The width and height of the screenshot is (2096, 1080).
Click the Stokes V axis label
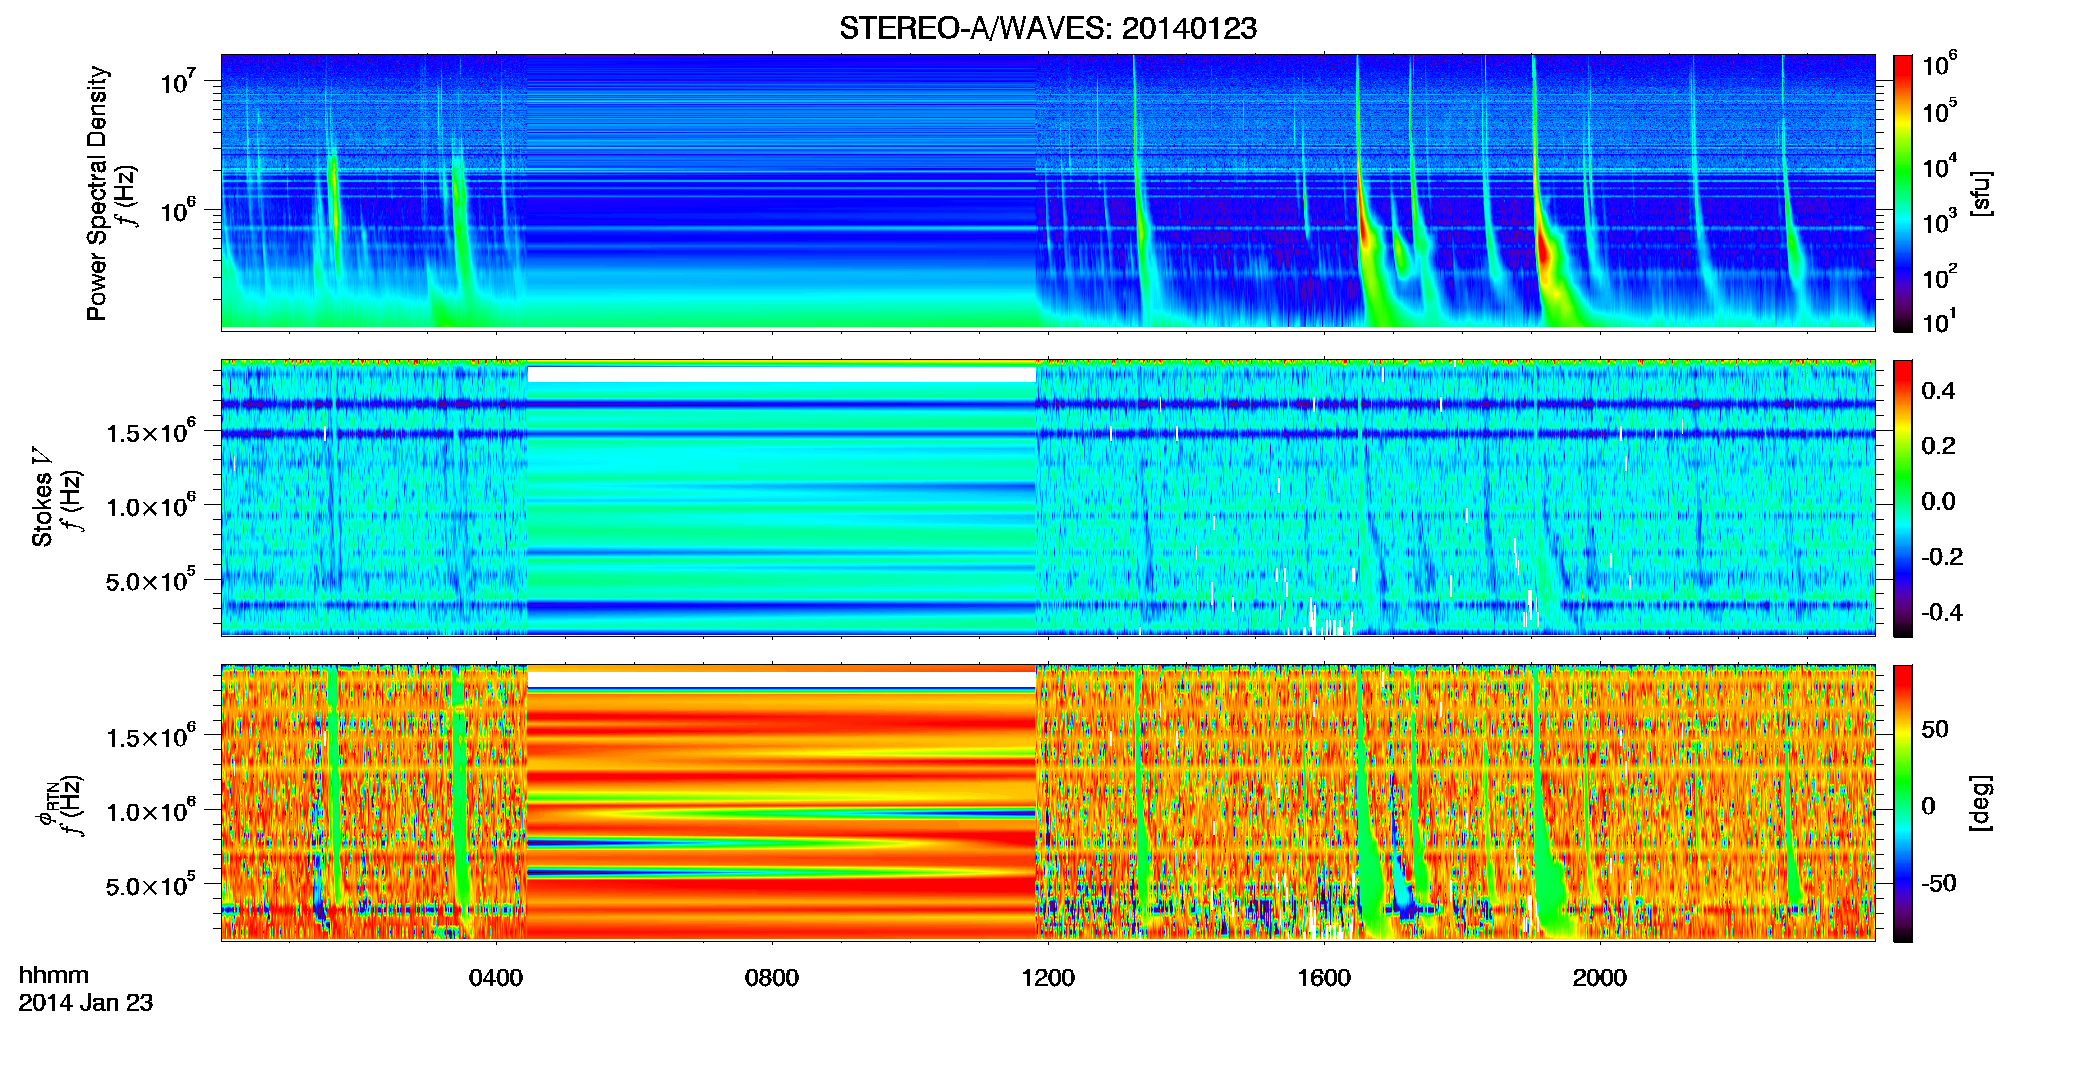pos(43,498)
